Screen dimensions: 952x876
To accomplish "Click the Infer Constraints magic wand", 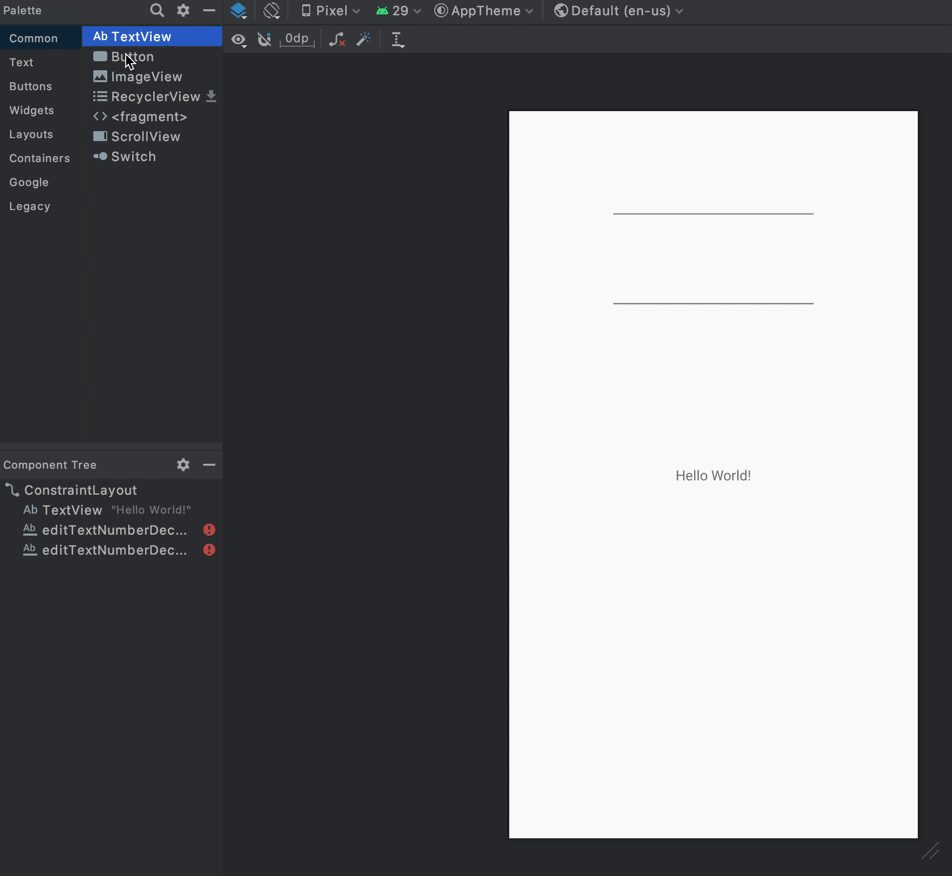I will click(363, 40).
